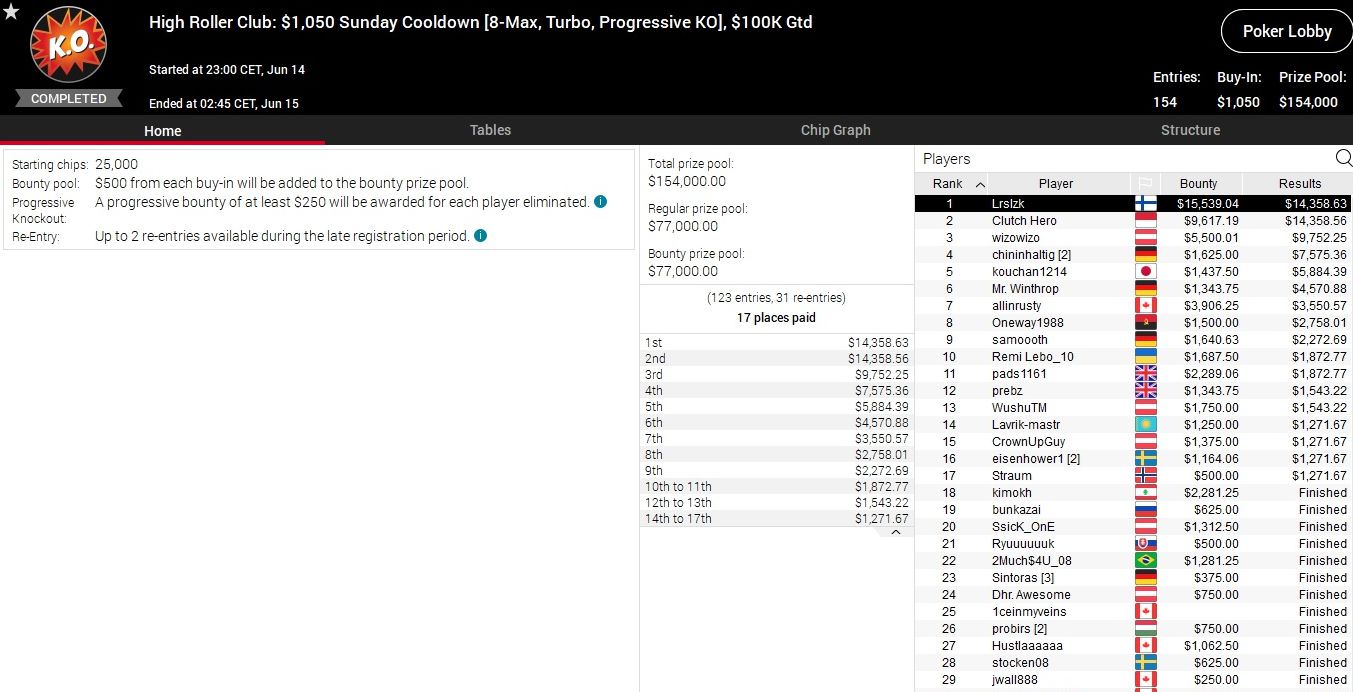Click the Poker Lobby button

[x=1286, y=31]
